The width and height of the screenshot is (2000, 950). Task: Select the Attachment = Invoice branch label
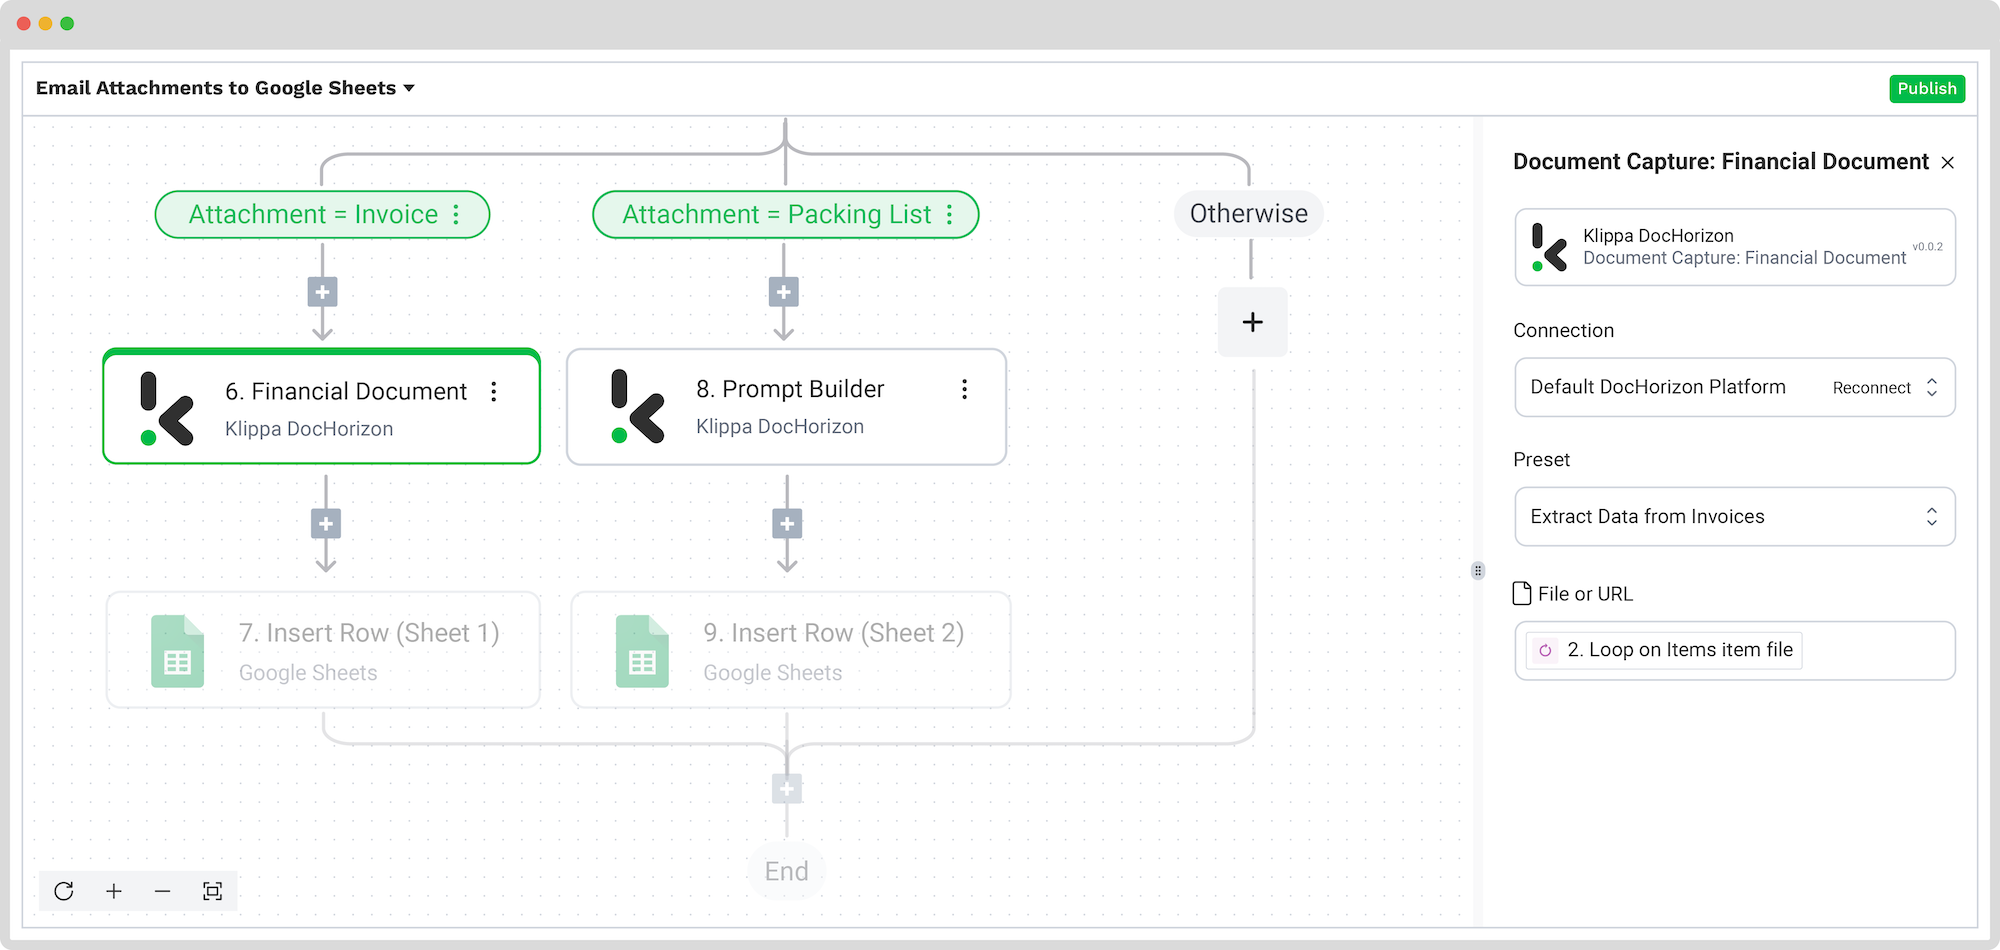tap(322, 214)
